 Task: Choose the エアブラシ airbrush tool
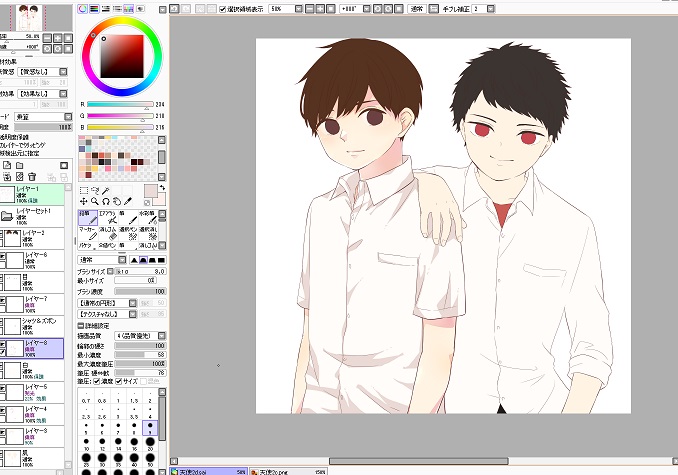click(x=108, y=217)
